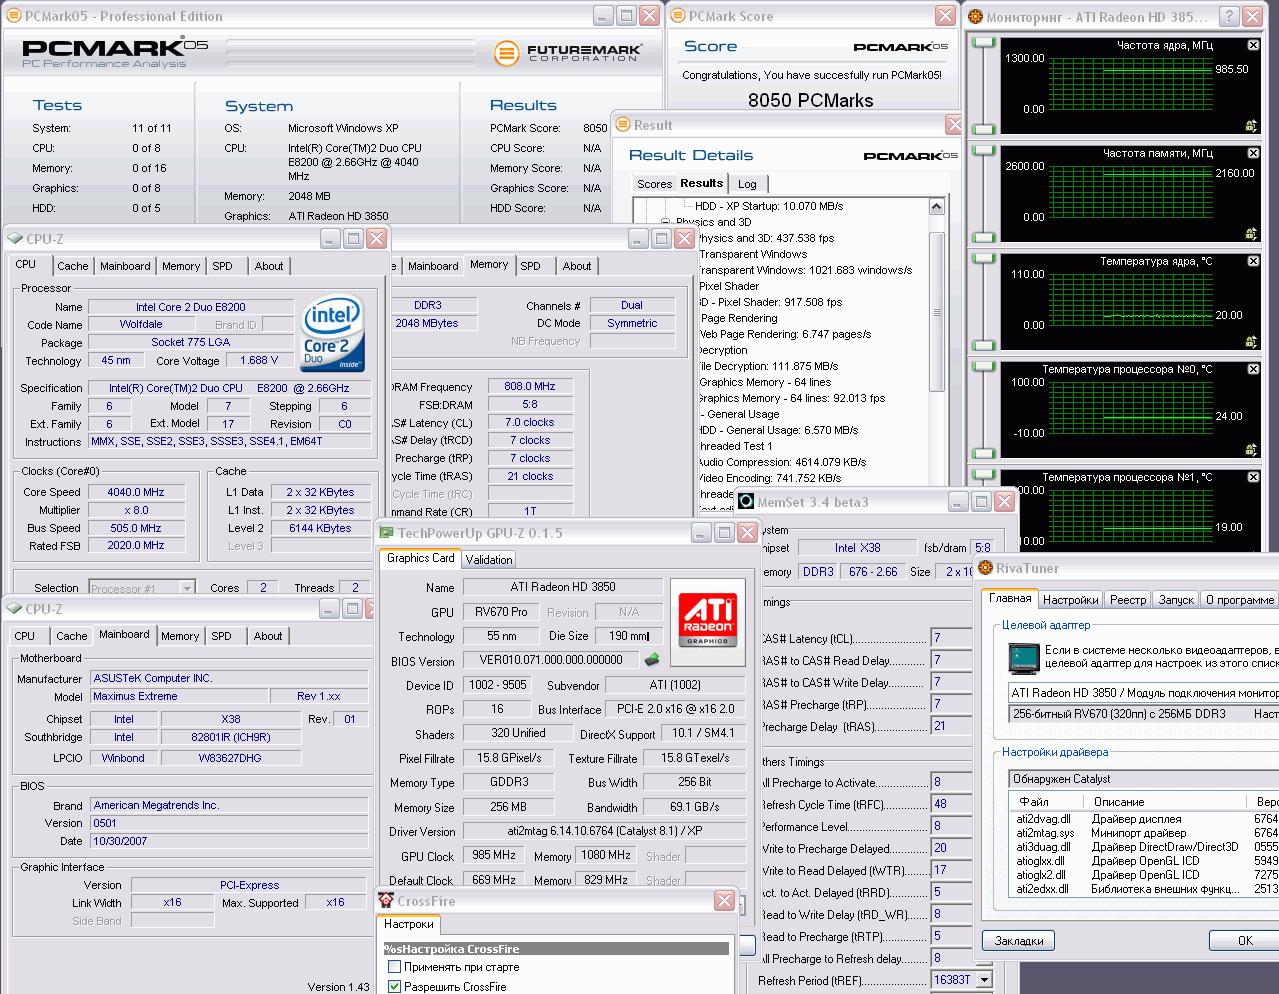
Task: Open О программе tab in RivaTuner
Action: pyautogui.click(x=1240, y=600)
